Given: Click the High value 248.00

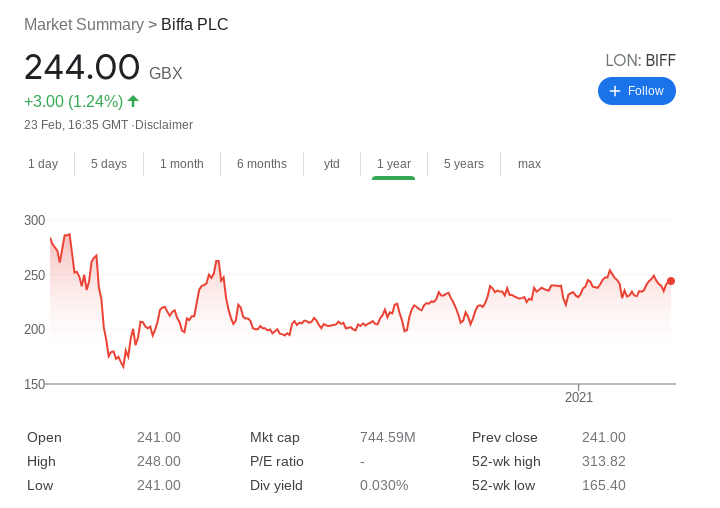Looking at the screenshot, I should tap(158, 461).
